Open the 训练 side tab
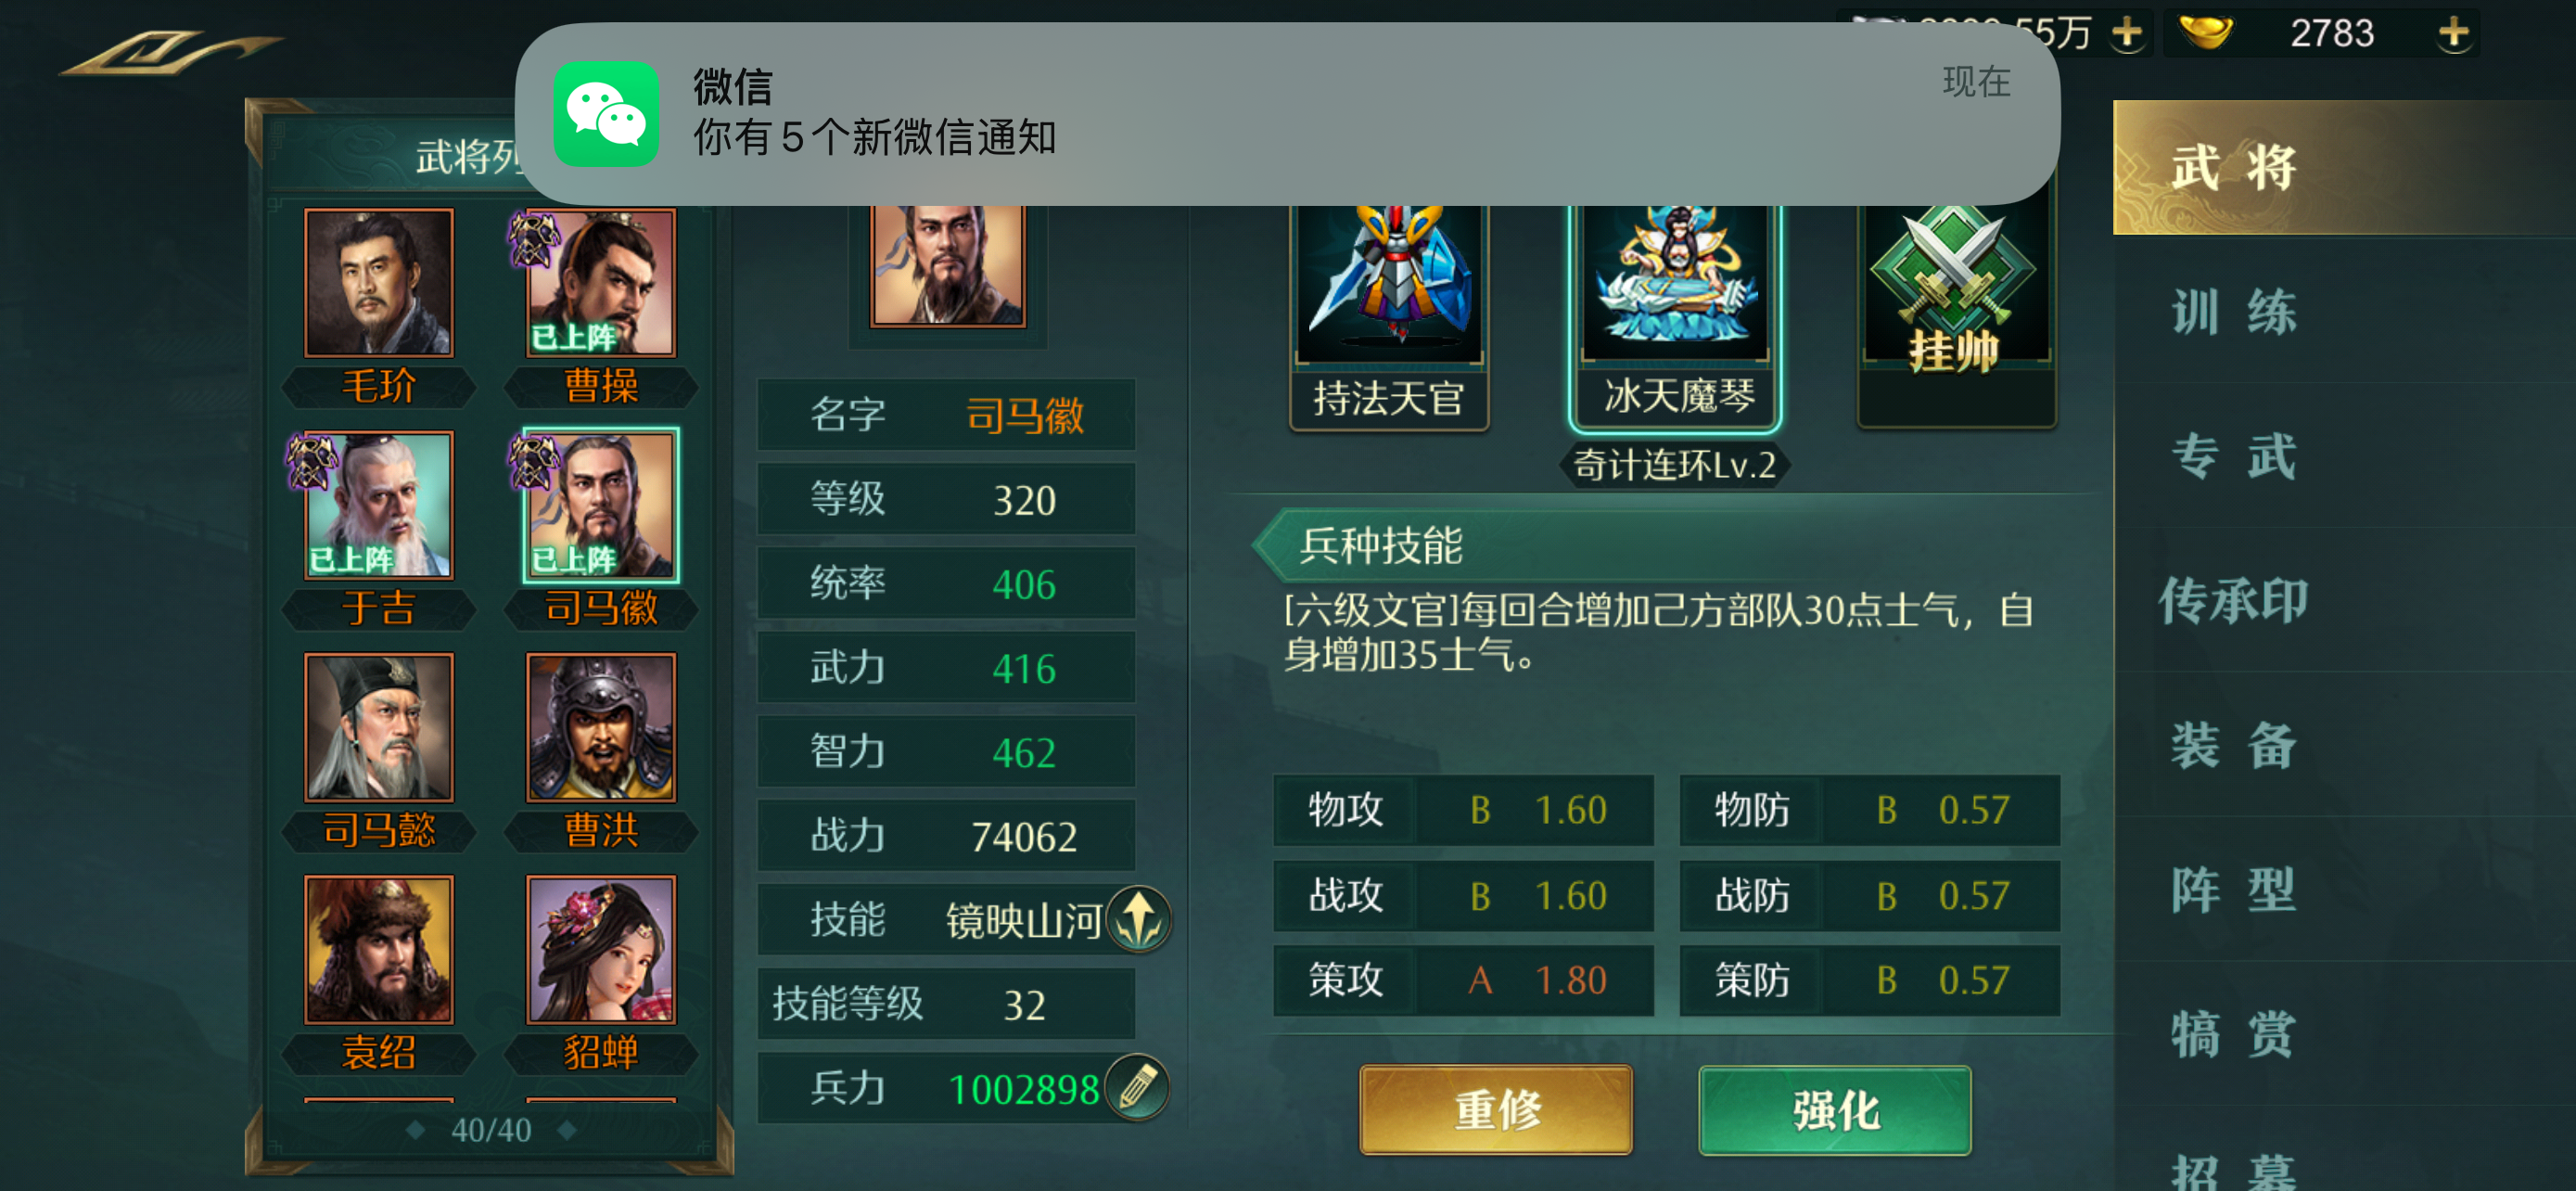Viewport: 2576px width, 1191px height. (2234, 312)
